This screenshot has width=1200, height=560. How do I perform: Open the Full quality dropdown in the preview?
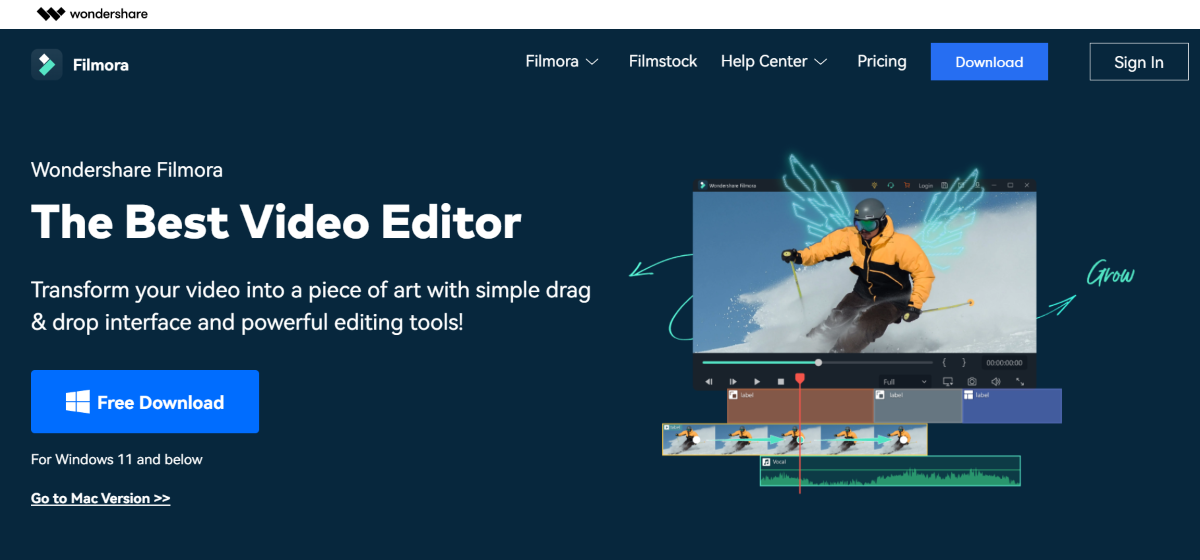(905, 381)
